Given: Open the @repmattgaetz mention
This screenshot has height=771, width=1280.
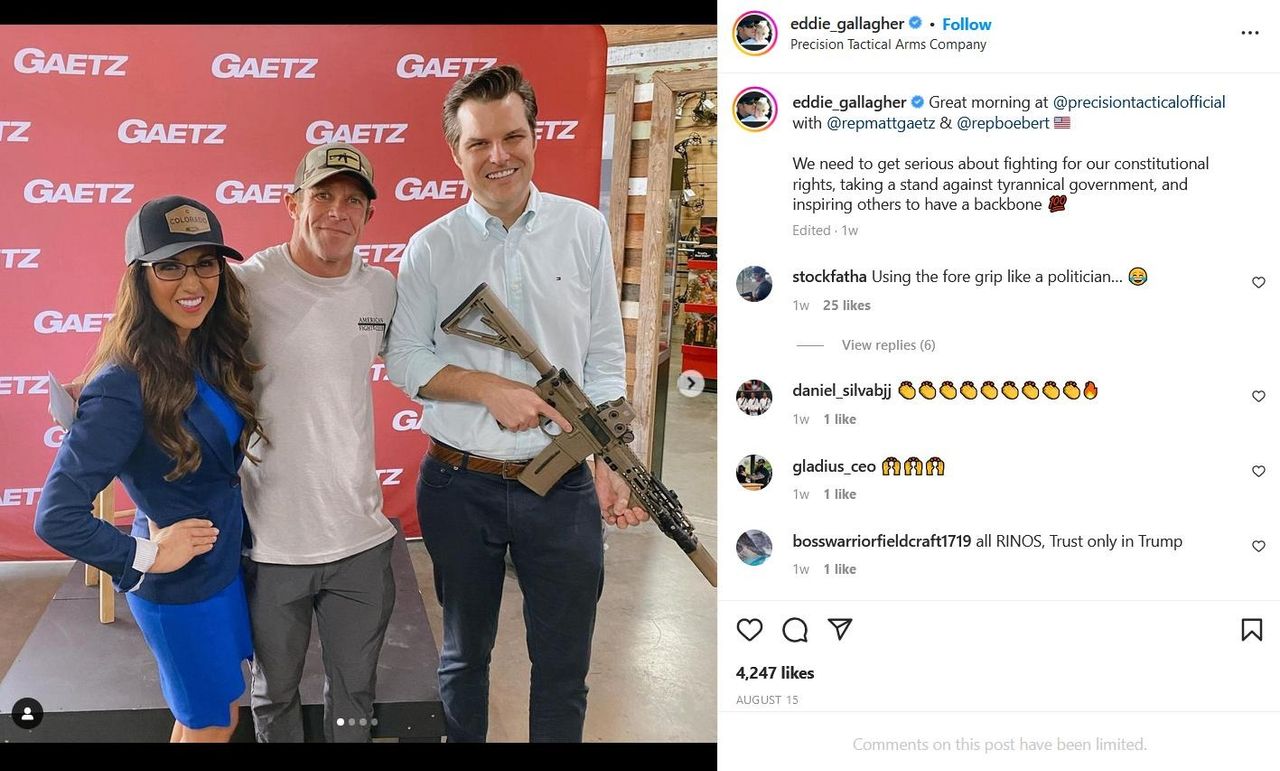Looking at the screenshot, I should coord(881,123).
